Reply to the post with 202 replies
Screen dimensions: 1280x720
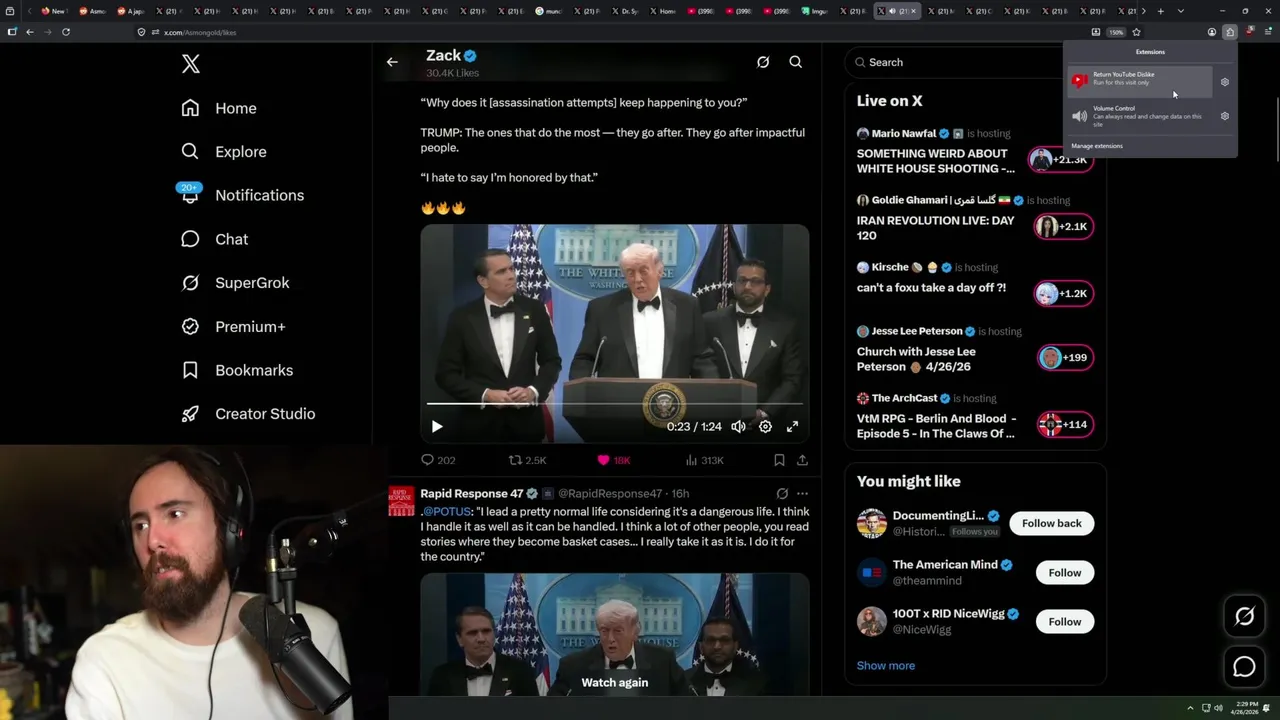(438, 460)
